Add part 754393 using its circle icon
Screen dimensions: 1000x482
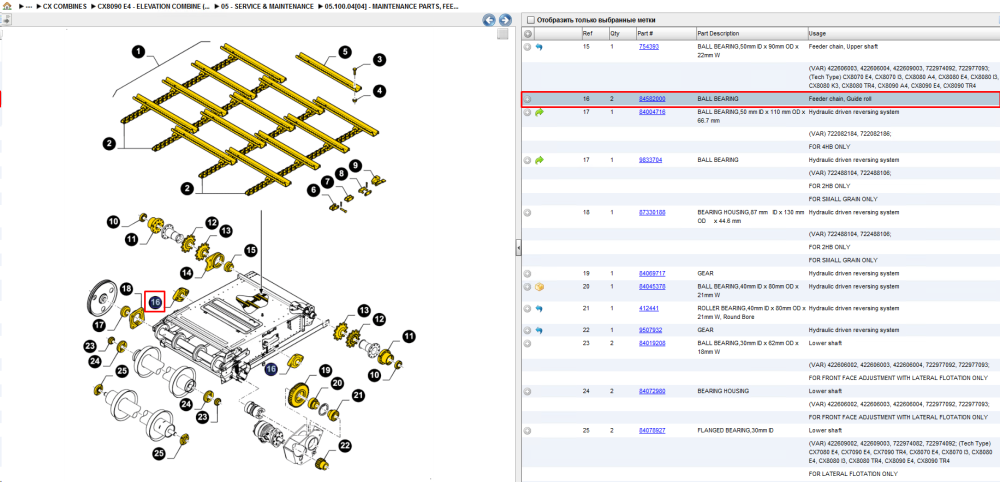click(x=527, y=47)
